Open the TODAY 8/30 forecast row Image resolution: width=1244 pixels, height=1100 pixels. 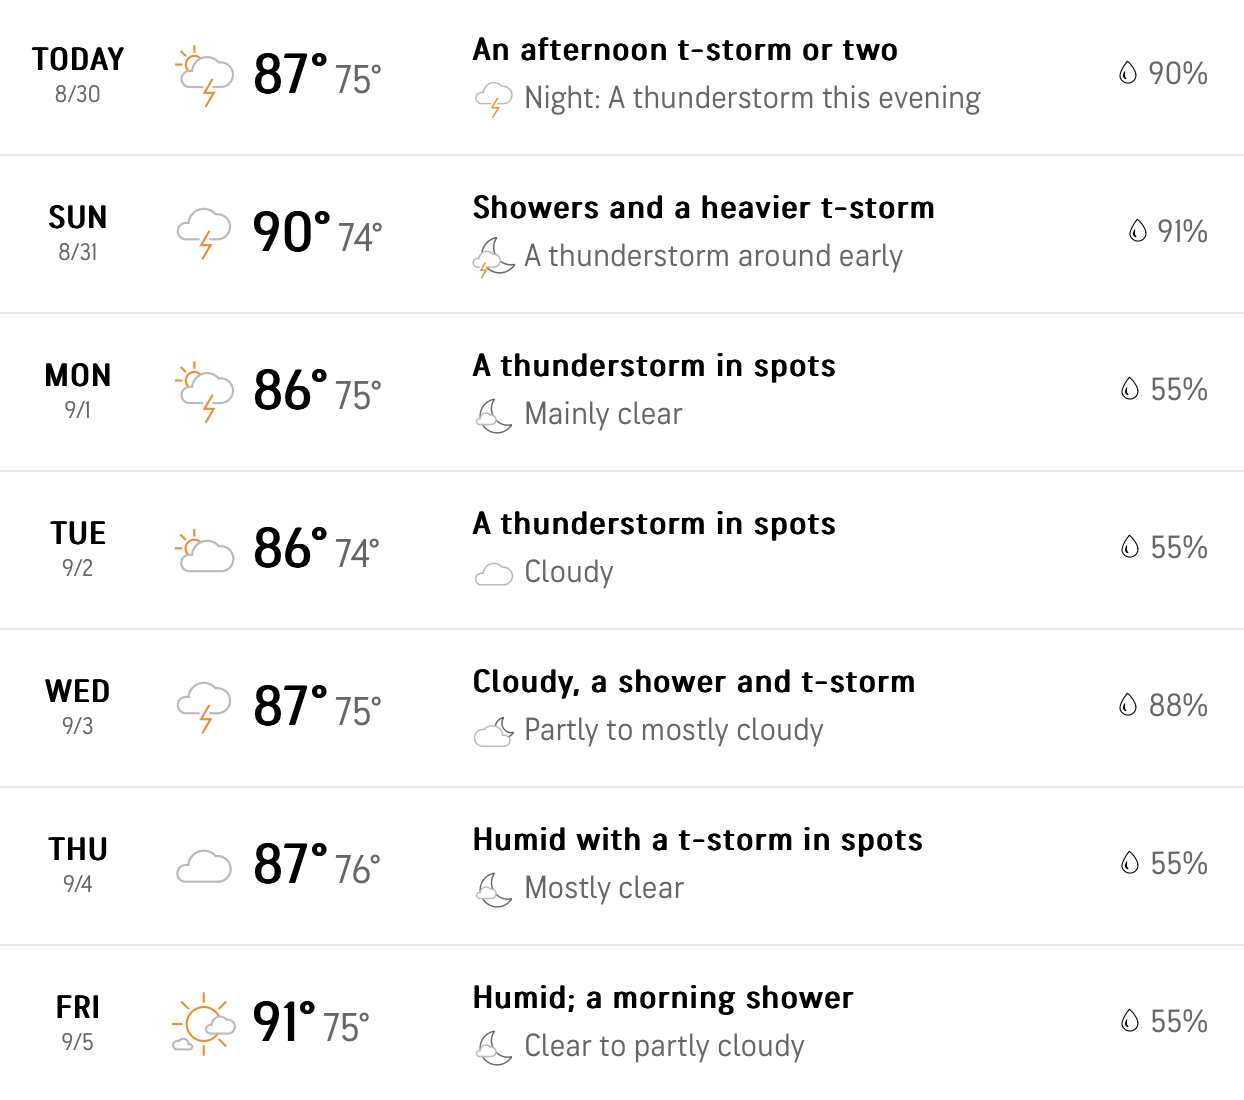pyautogui.click(x=622, y=77)
